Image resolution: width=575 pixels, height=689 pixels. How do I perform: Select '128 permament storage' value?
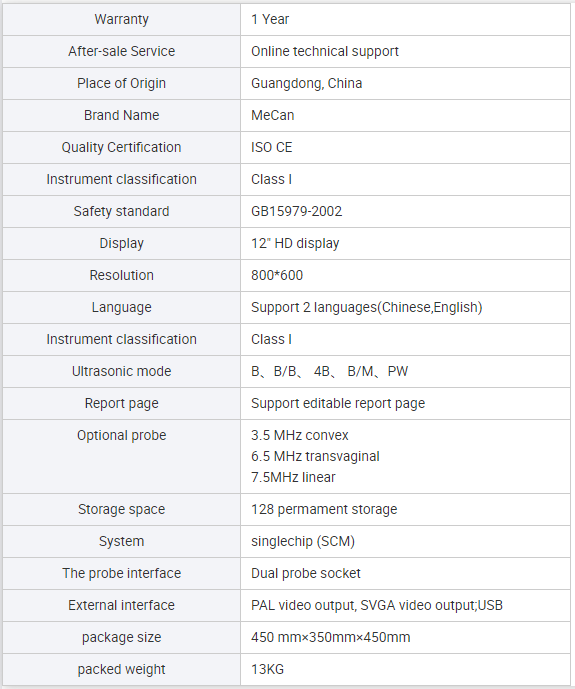pyautogui.click(x=324, y=509)
